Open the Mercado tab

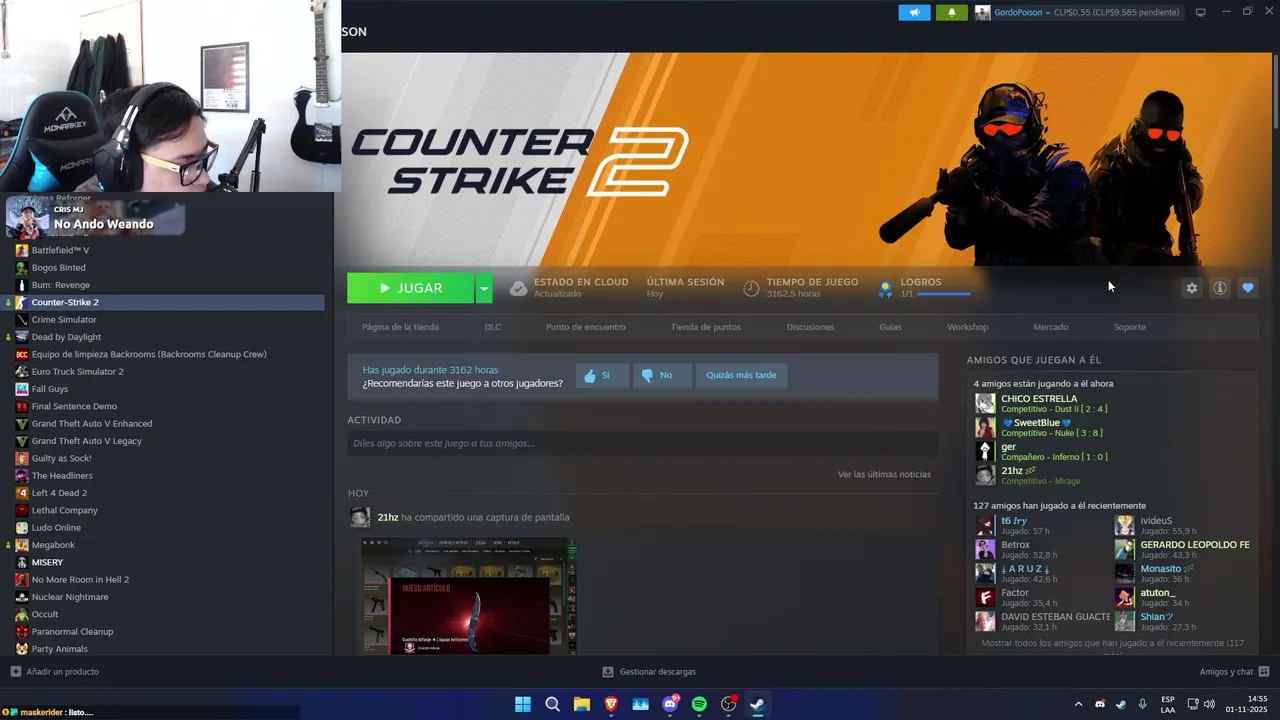[x=1051, y=327]
